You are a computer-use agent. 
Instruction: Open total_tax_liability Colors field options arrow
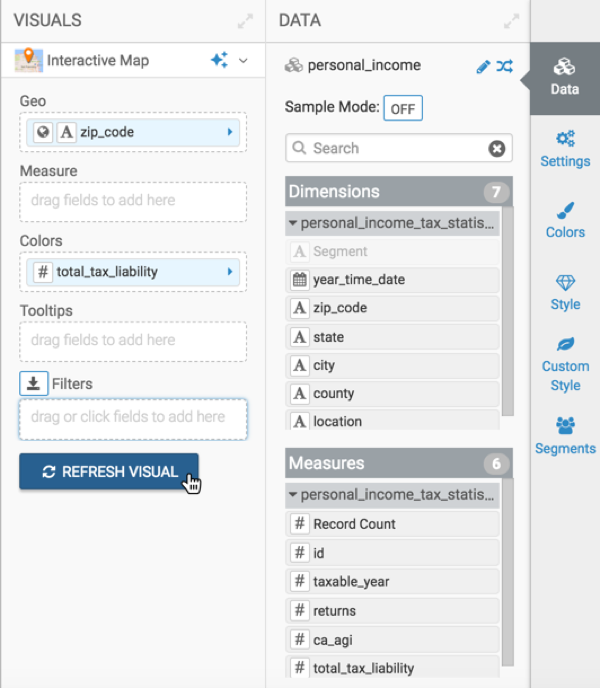(x=231, y=271)
